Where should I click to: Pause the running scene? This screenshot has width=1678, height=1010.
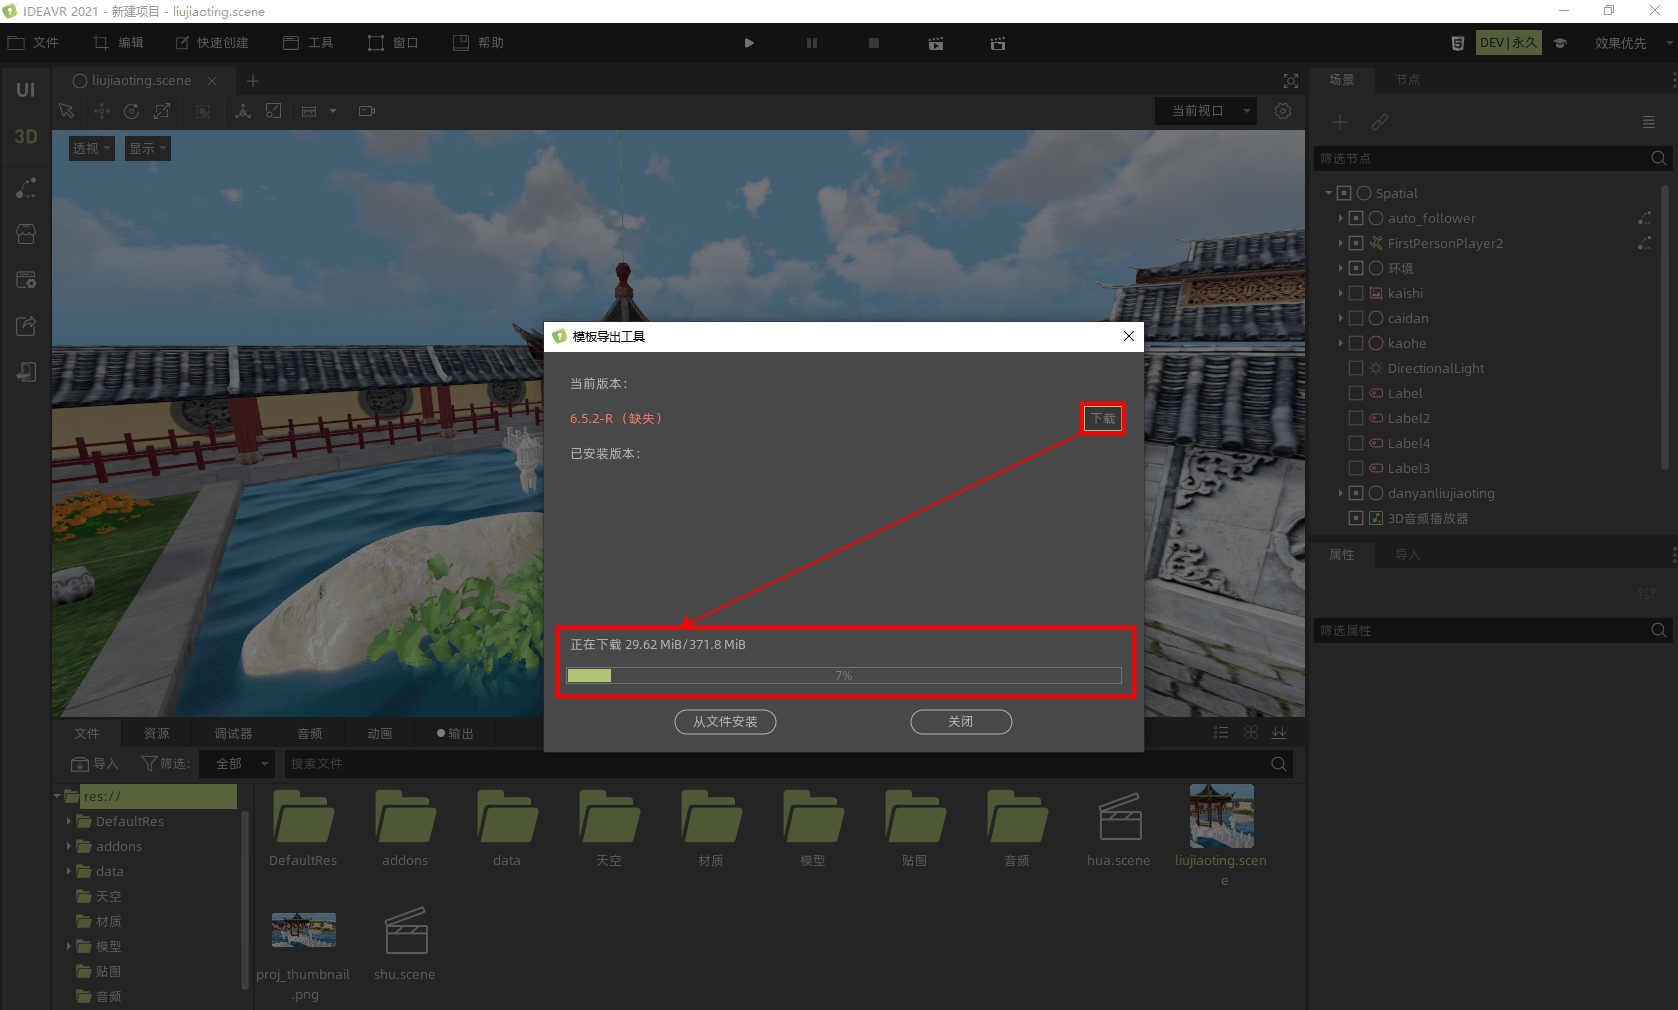click(812, 43)
